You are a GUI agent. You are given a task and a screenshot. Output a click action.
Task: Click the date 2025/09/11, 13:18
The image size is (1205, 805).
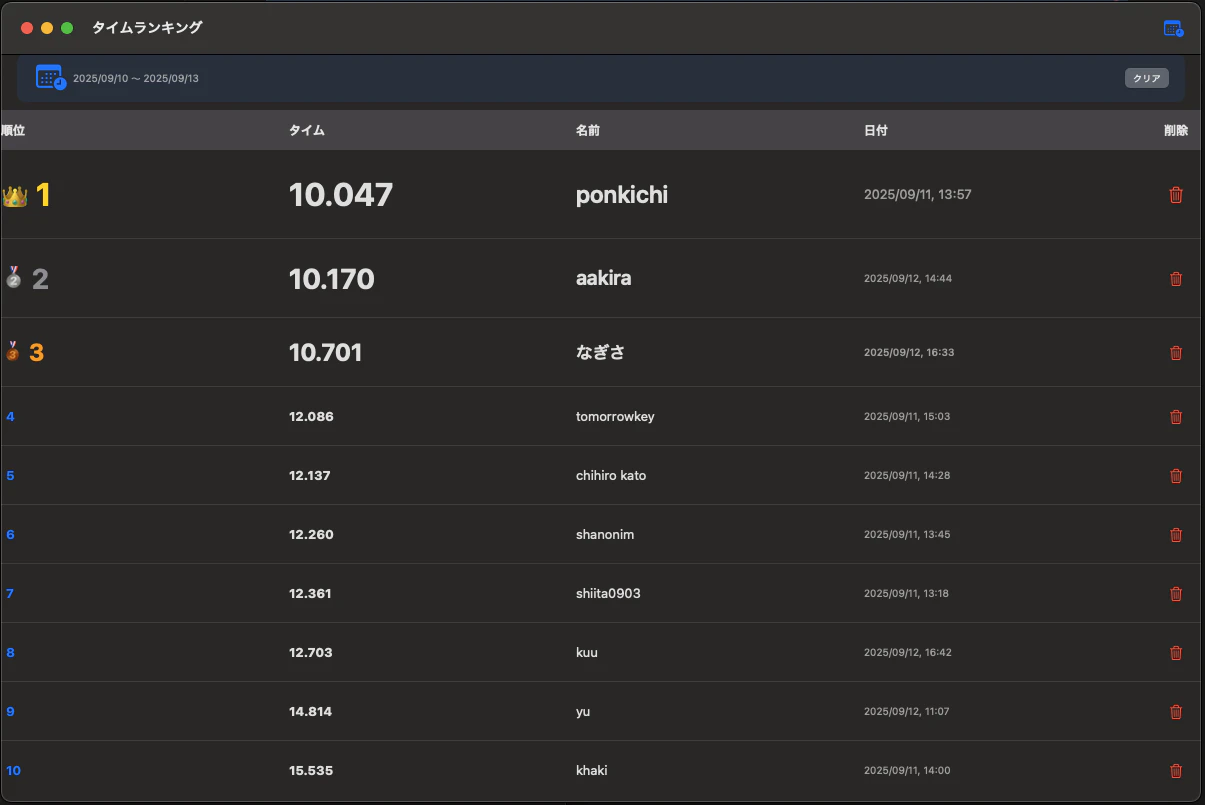click(906, 594)
